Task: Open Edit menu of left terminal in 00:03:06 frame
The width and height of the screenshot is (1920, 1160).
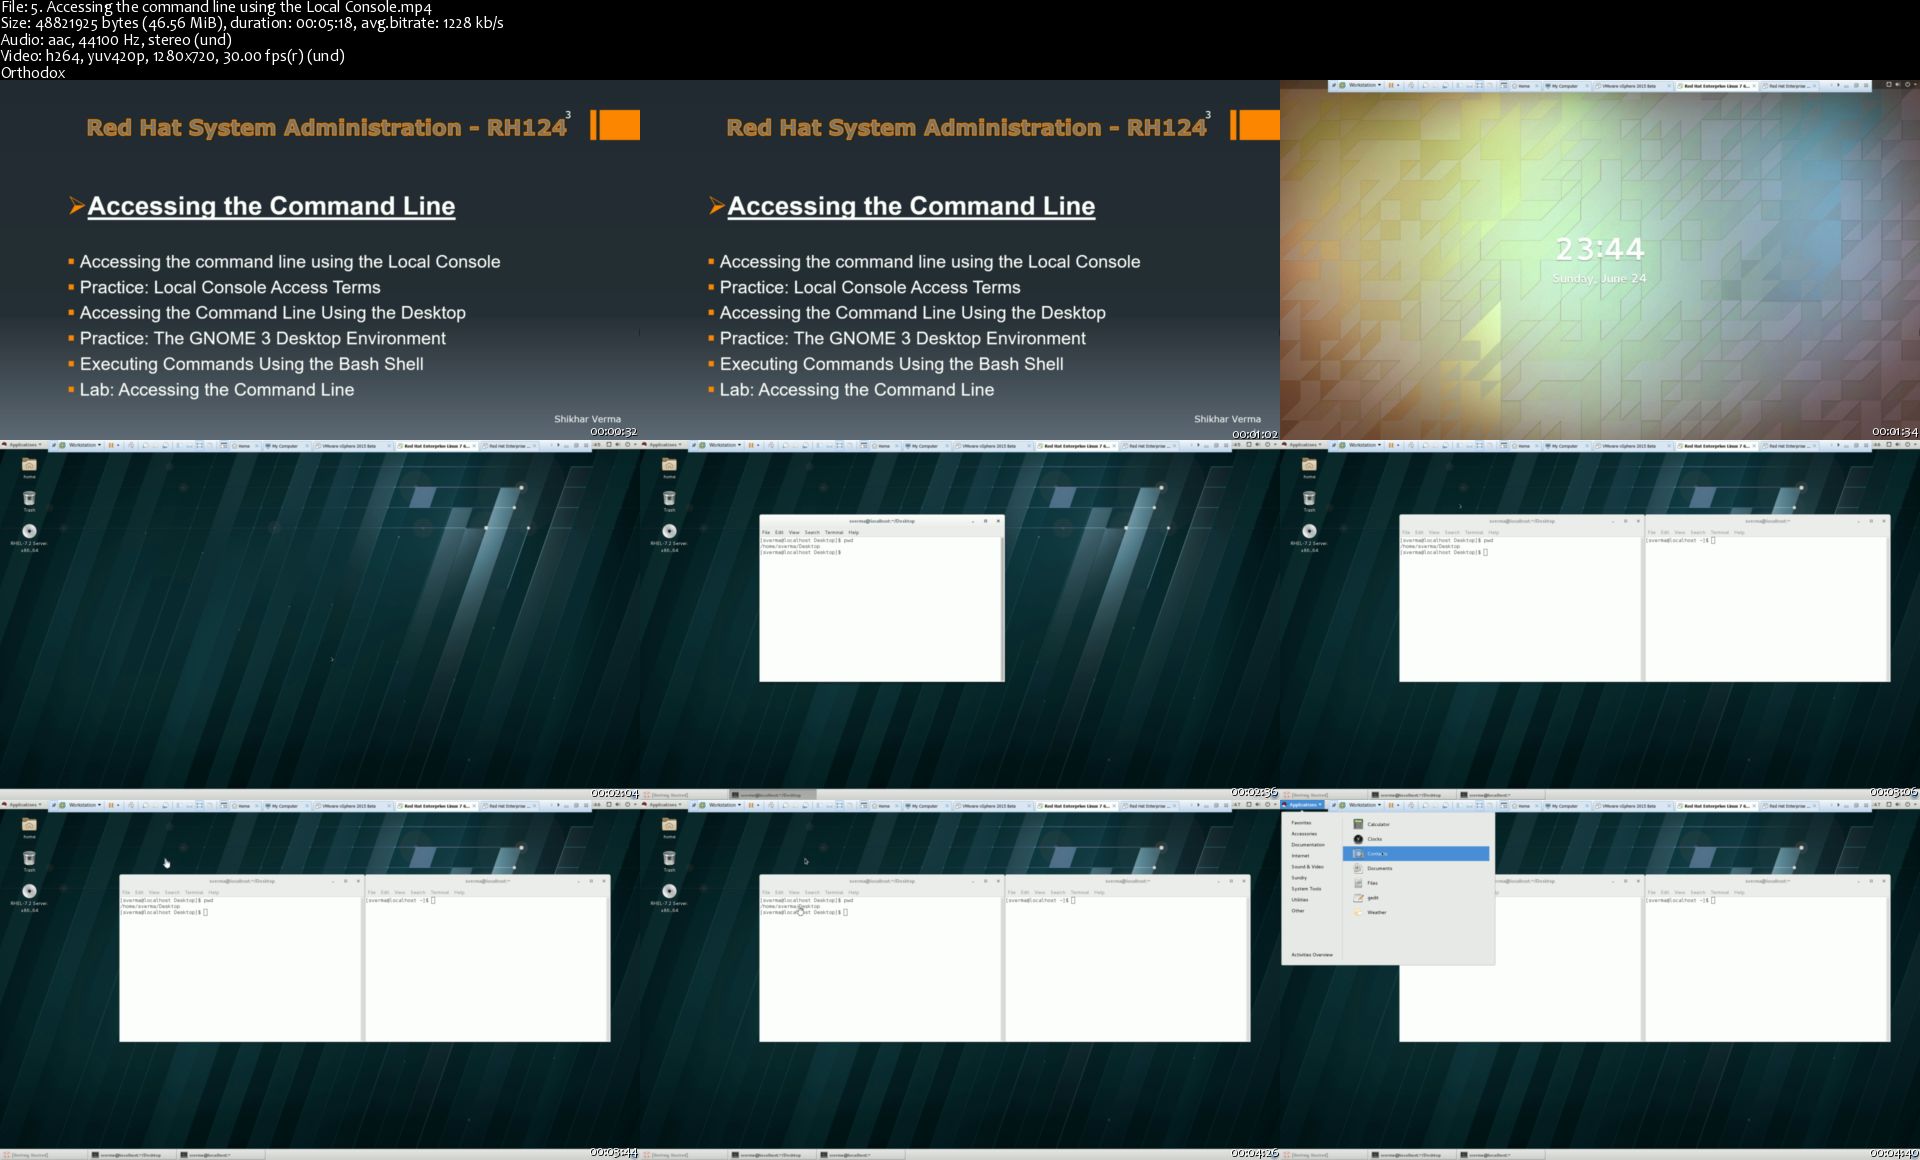Action: [x=1419, y=532]
